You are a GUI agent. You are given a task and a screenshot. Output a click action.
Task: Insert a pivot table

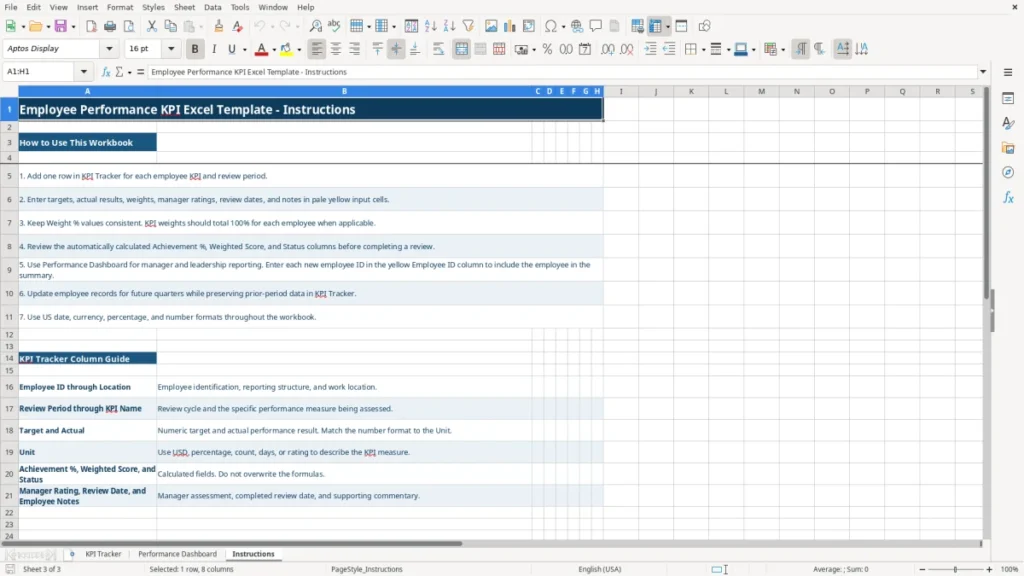(x=529, y=26)
